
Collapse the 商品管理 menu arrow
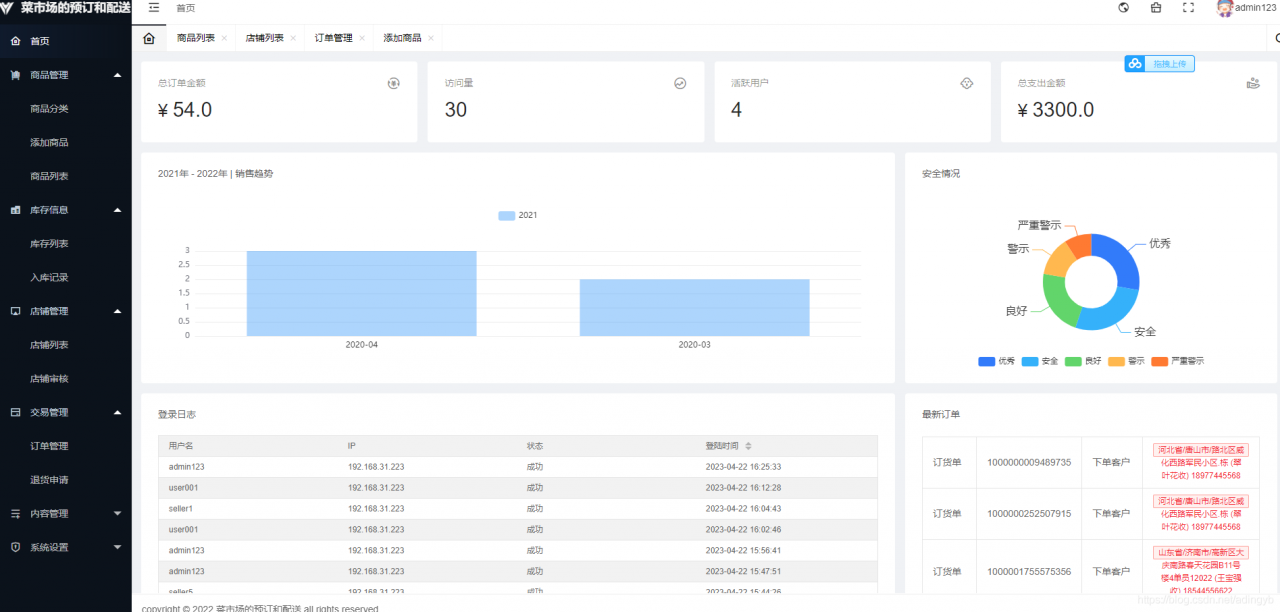[x=117, y=75]
